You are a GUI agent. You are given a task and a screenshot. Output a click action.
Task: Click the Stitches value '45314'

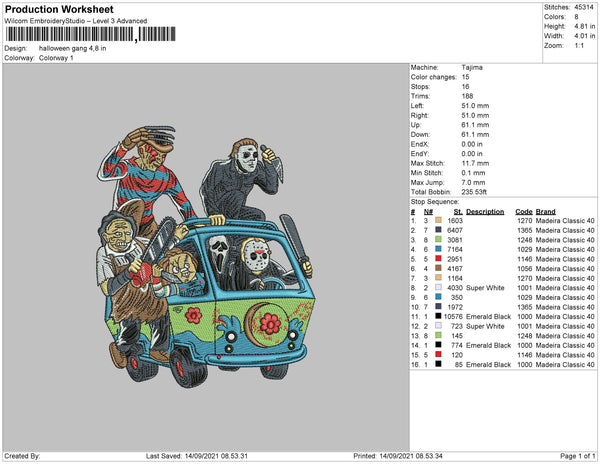click(584, 7)
